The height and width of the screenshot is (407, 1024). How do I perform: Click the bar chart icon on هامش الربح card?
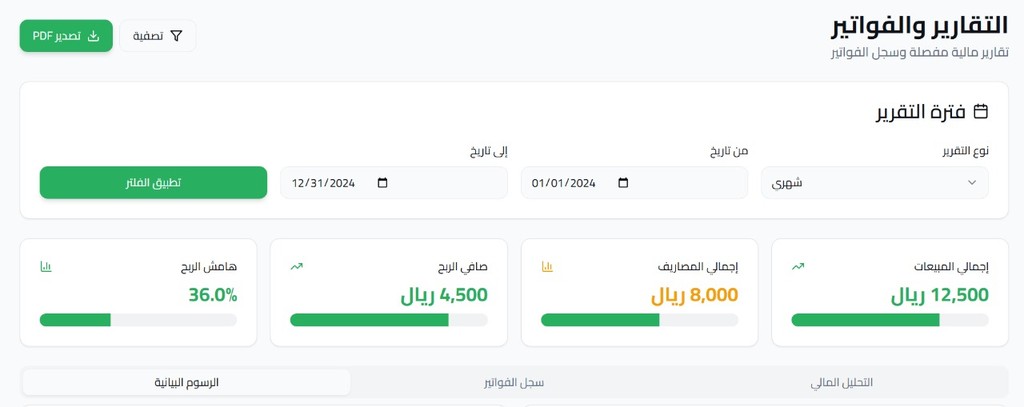tap(45, 267)
